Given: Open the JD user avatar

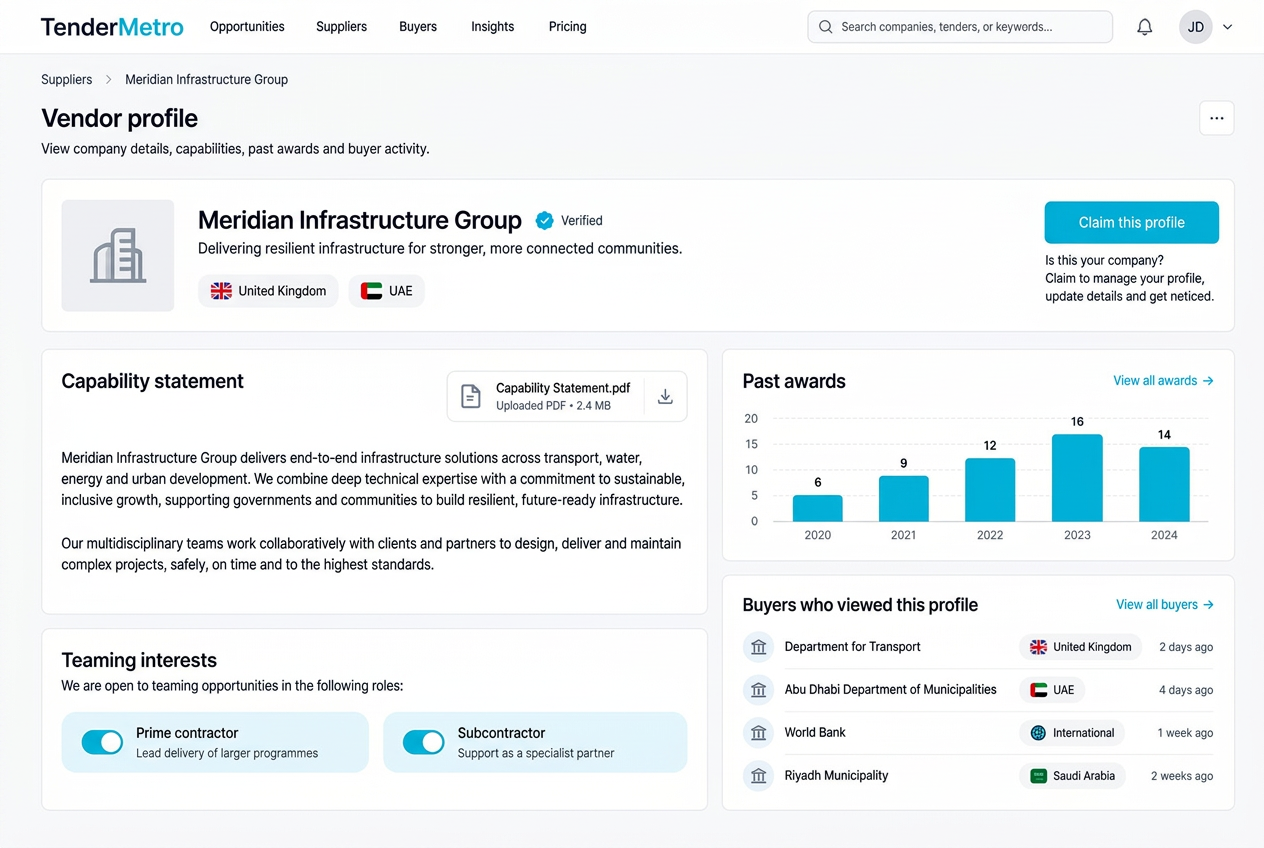Looking at the screenshot, I should [x=1196, y=27].
